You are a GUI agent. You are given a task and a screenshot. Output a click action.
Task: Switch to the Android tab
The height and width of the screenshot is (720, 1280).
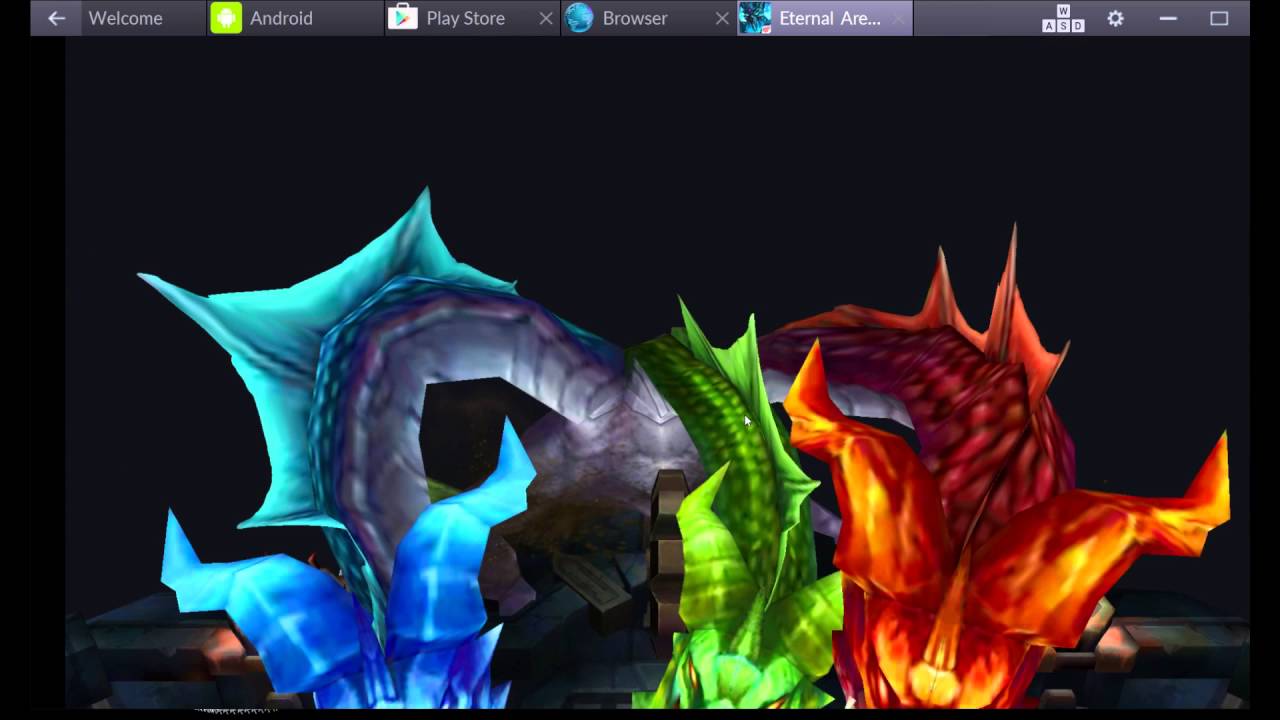(x=295, y=18)
